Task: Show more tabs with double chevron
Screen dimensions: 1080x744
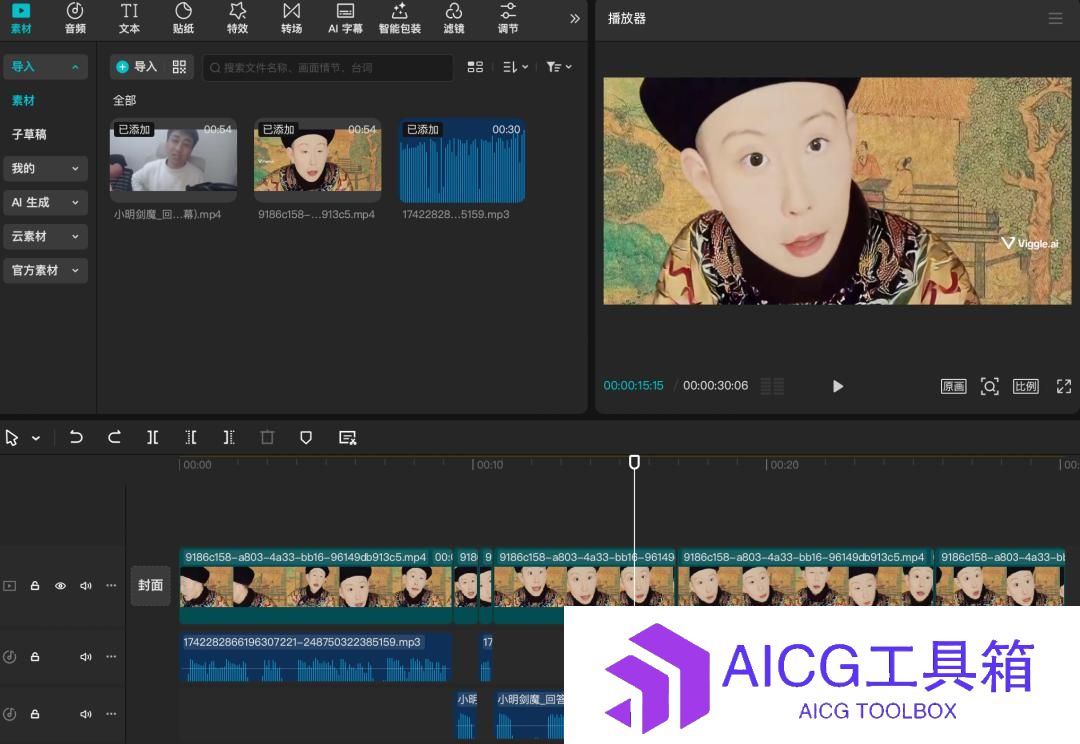Action: pyautogui.click(x=574, y=19)
